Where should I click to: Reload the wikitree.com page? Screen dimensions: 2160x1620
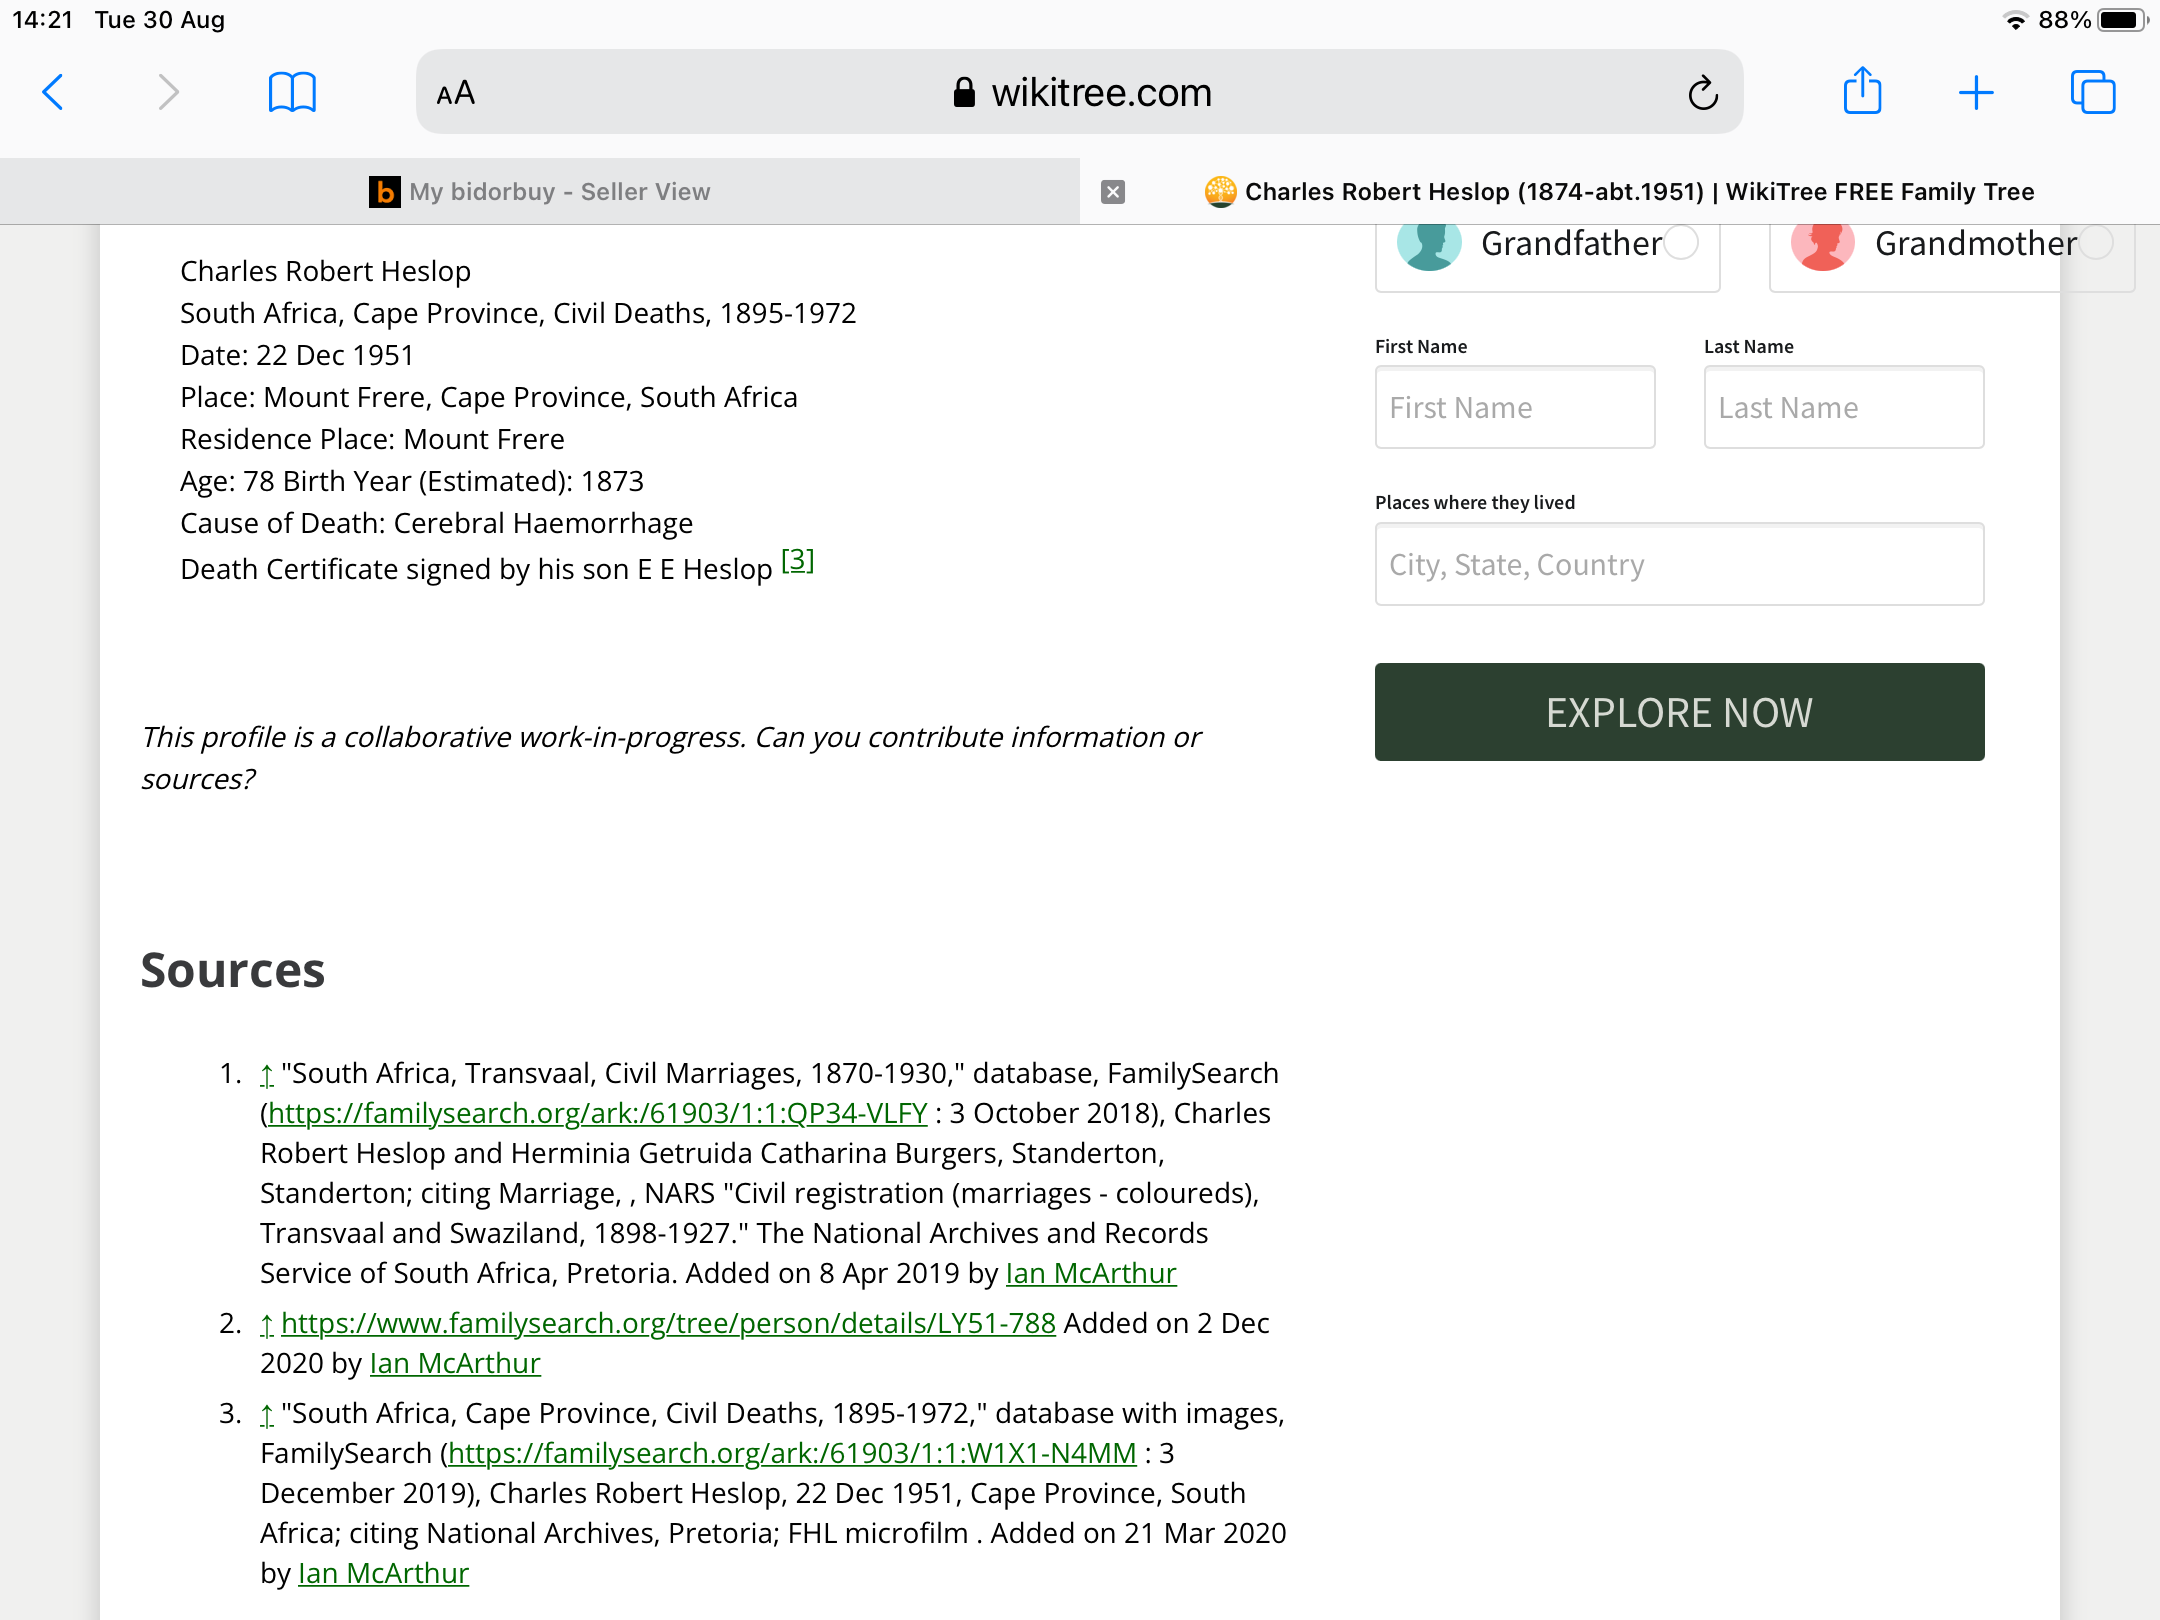point(1703,93)
